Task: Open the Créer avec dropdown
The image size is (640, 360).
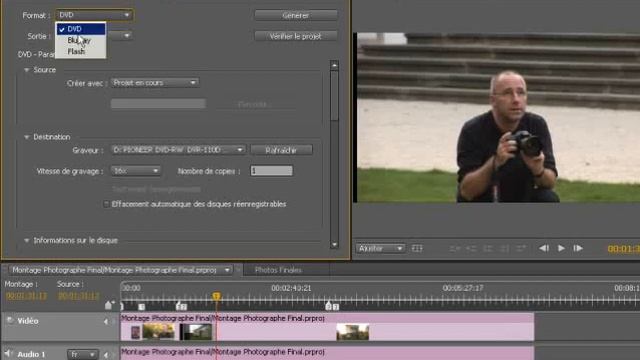Action: (x=155, y=83)
